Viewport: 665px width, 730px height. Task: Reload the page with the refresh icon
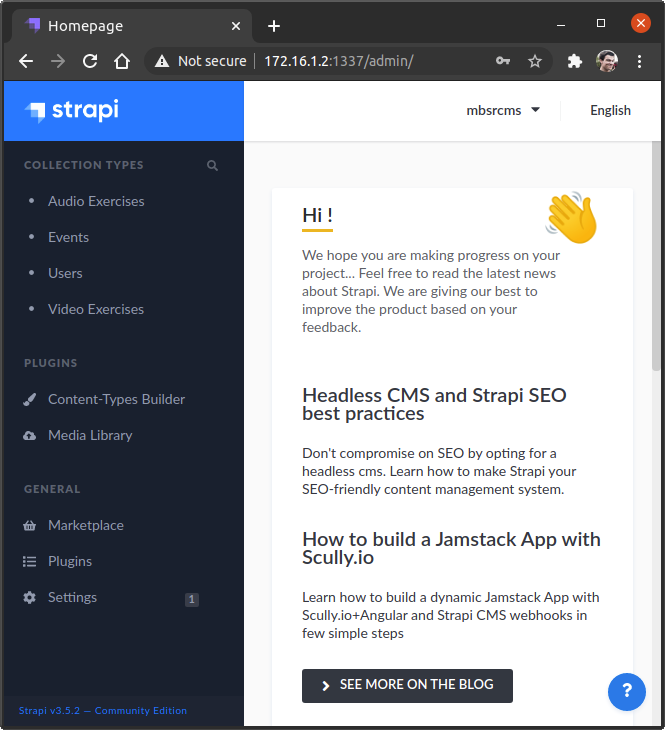(90, 61)
